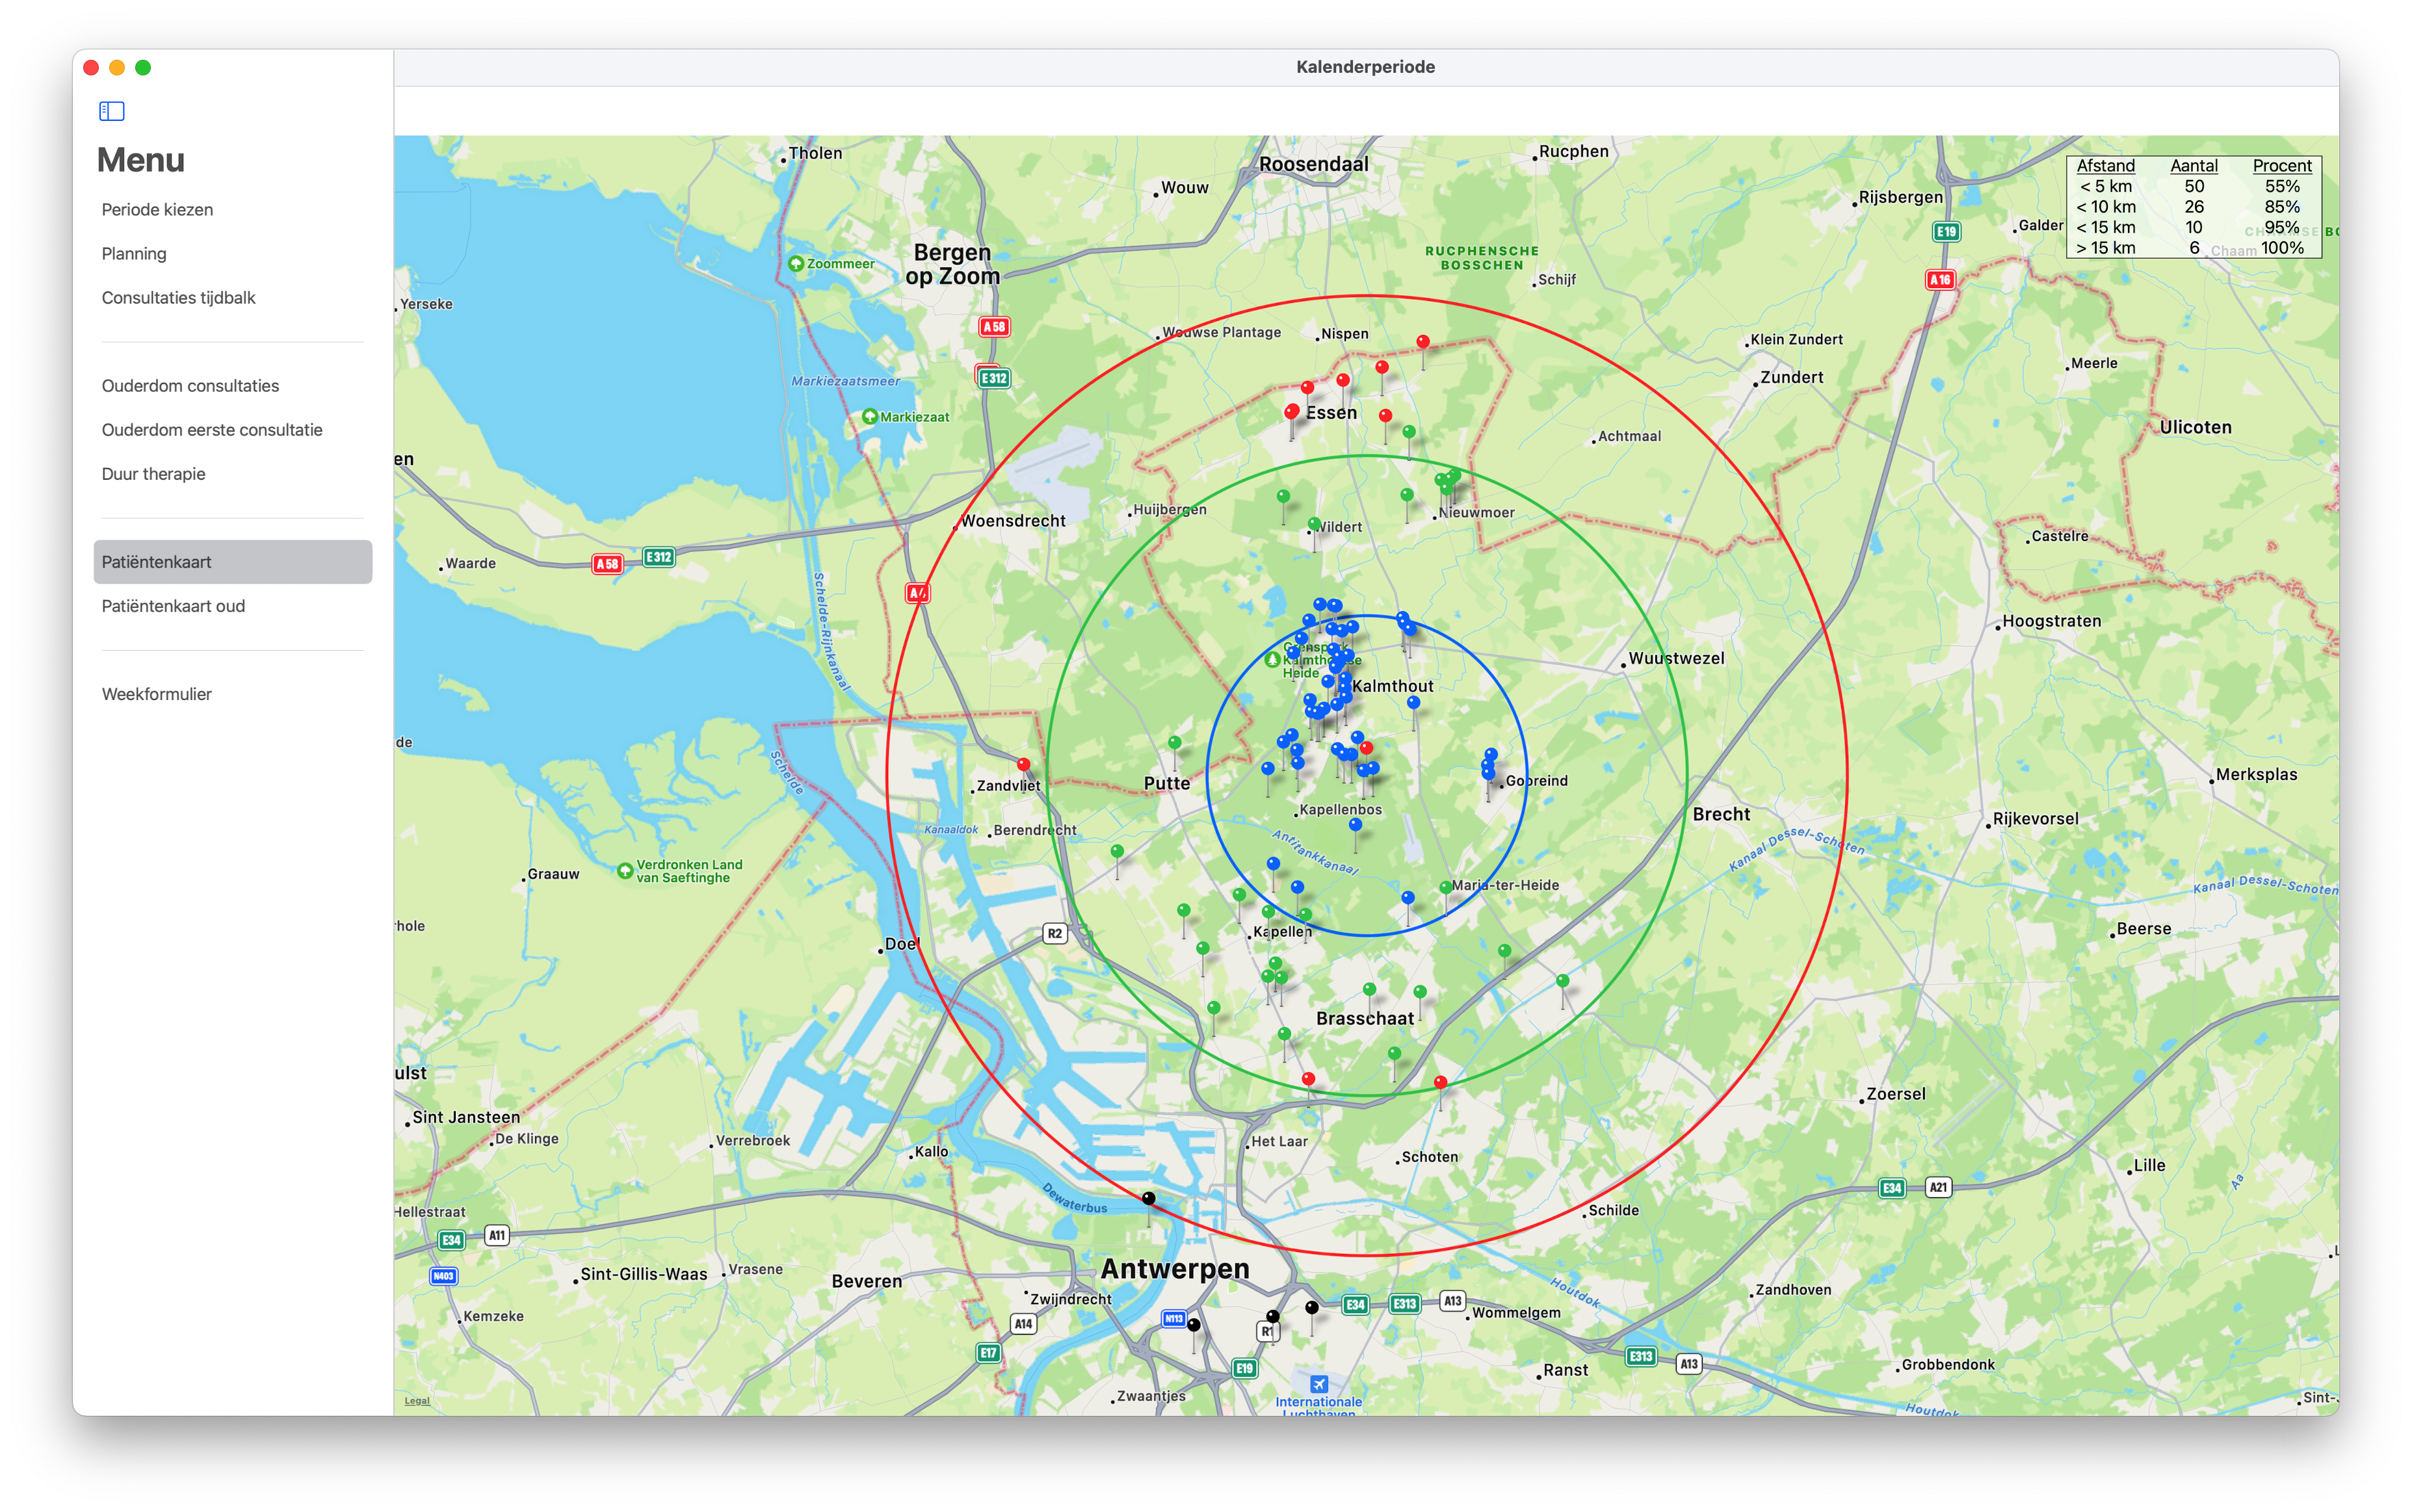This screenshot has width=2412, height=1512.
Task: Click the green Zoommeer park icon
Action: click(x=796, y=264)
